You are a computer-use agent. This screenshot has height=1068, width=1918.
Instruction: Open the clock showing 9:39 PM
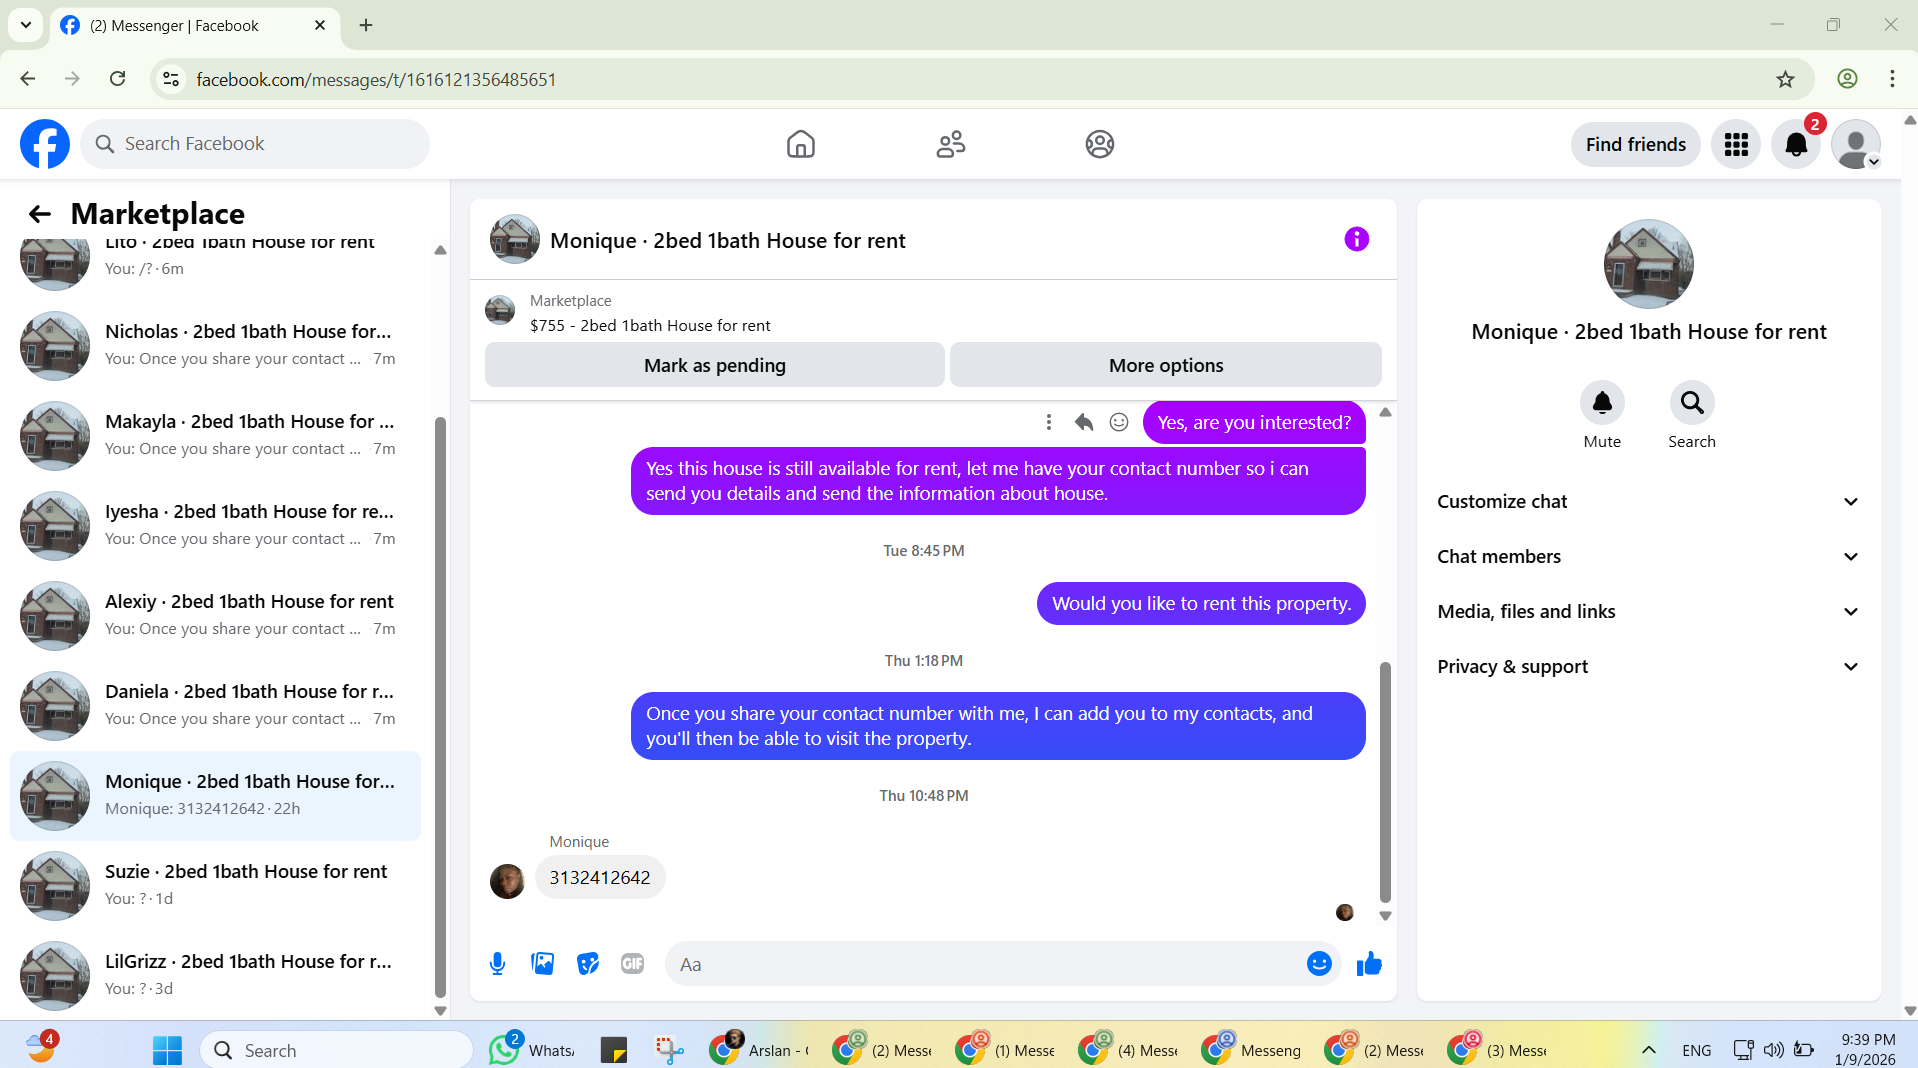(1867, 1049)
